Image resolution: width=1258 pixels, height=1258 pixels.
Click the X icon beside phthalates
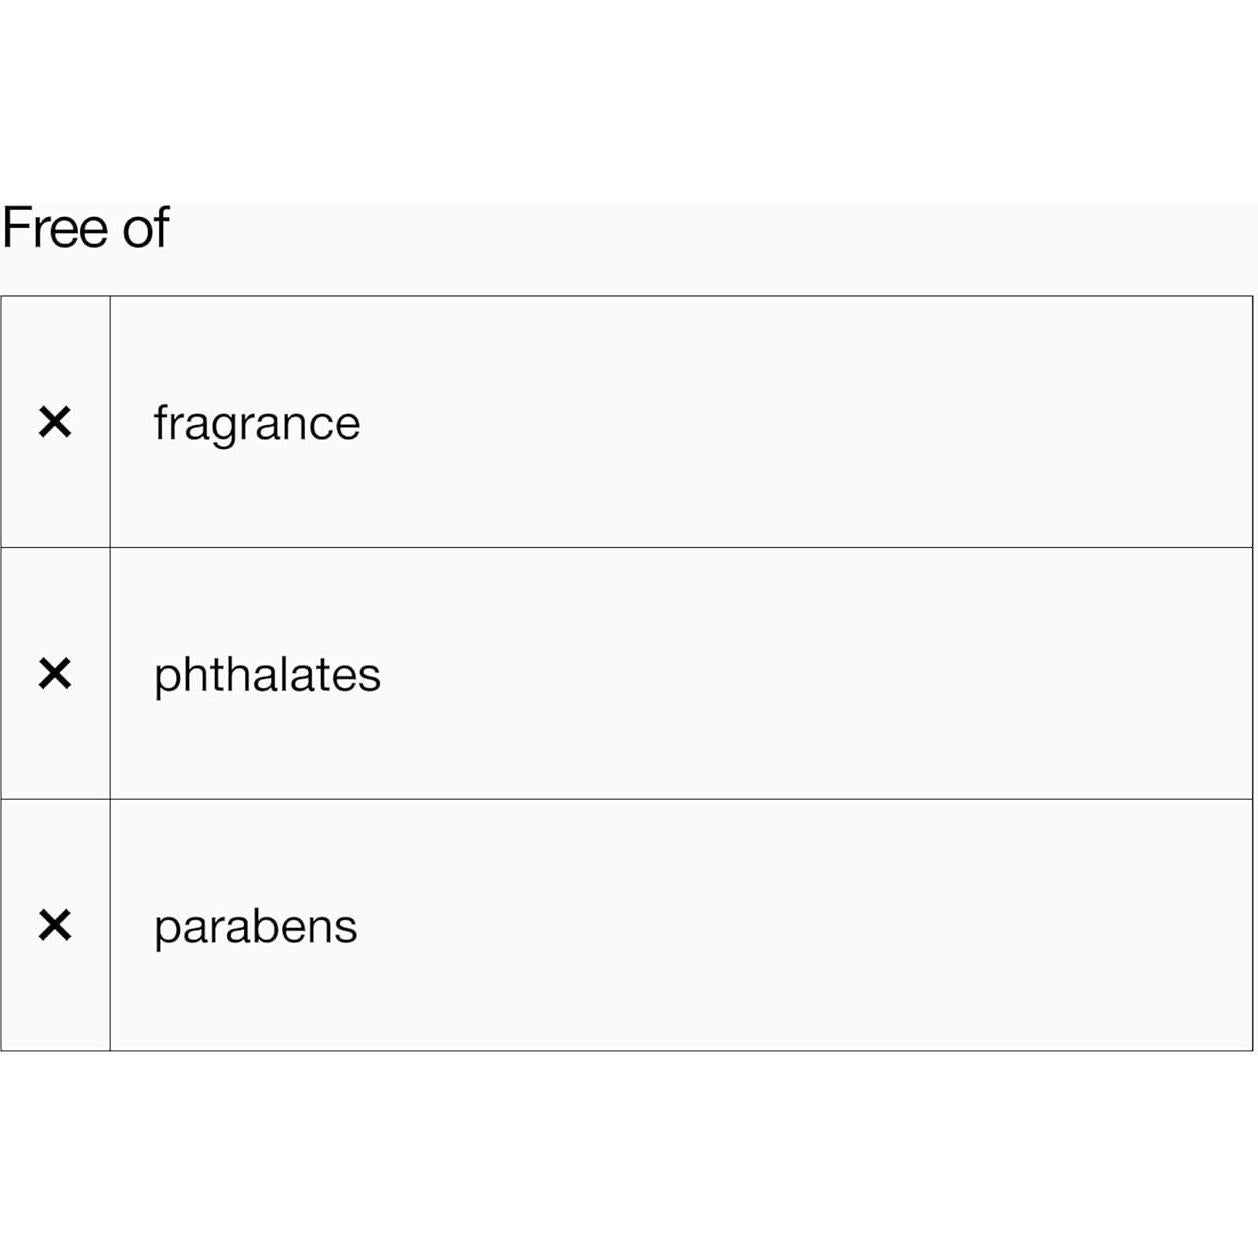tap(55, 674)
